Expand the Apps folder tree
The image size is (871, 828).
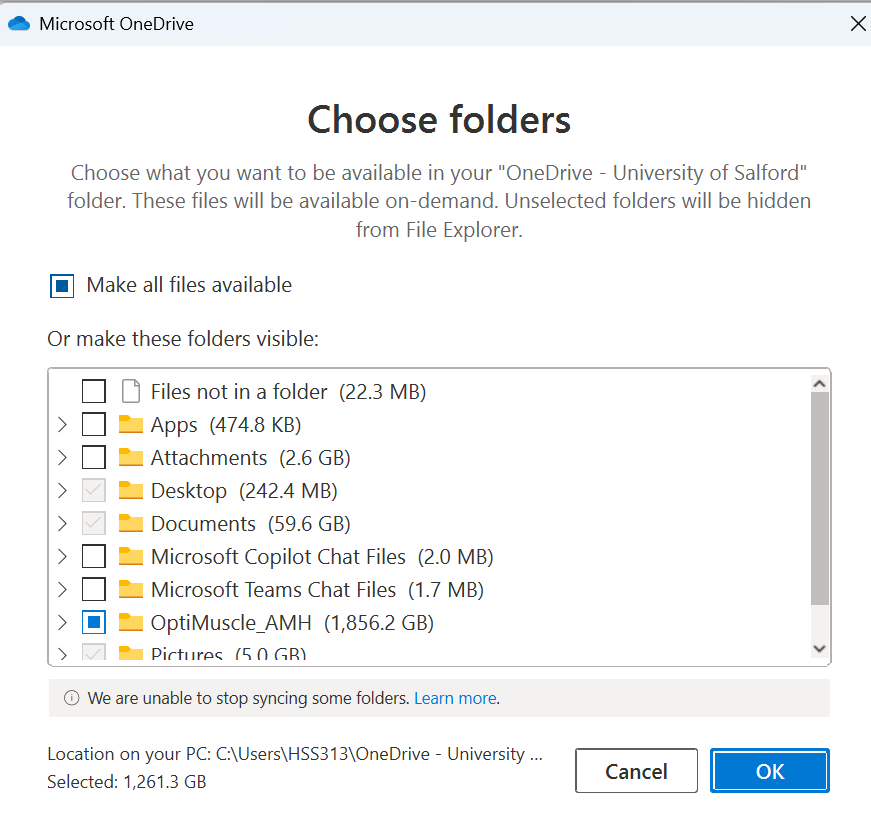(62, 425)
